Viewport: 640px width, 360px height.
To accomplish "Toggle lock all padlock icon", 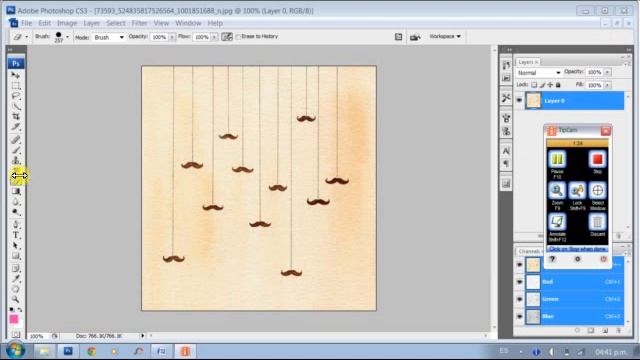I will pyautogui.click(x=558, y=85).
